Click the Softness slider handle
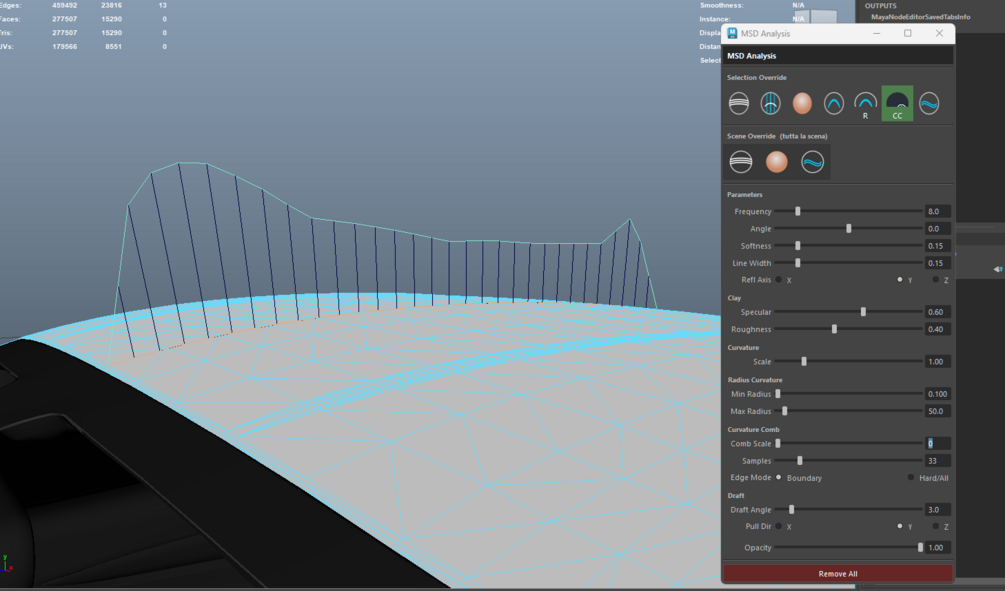1005x591 pixels. pyautogui.click(x=797, y=246)
